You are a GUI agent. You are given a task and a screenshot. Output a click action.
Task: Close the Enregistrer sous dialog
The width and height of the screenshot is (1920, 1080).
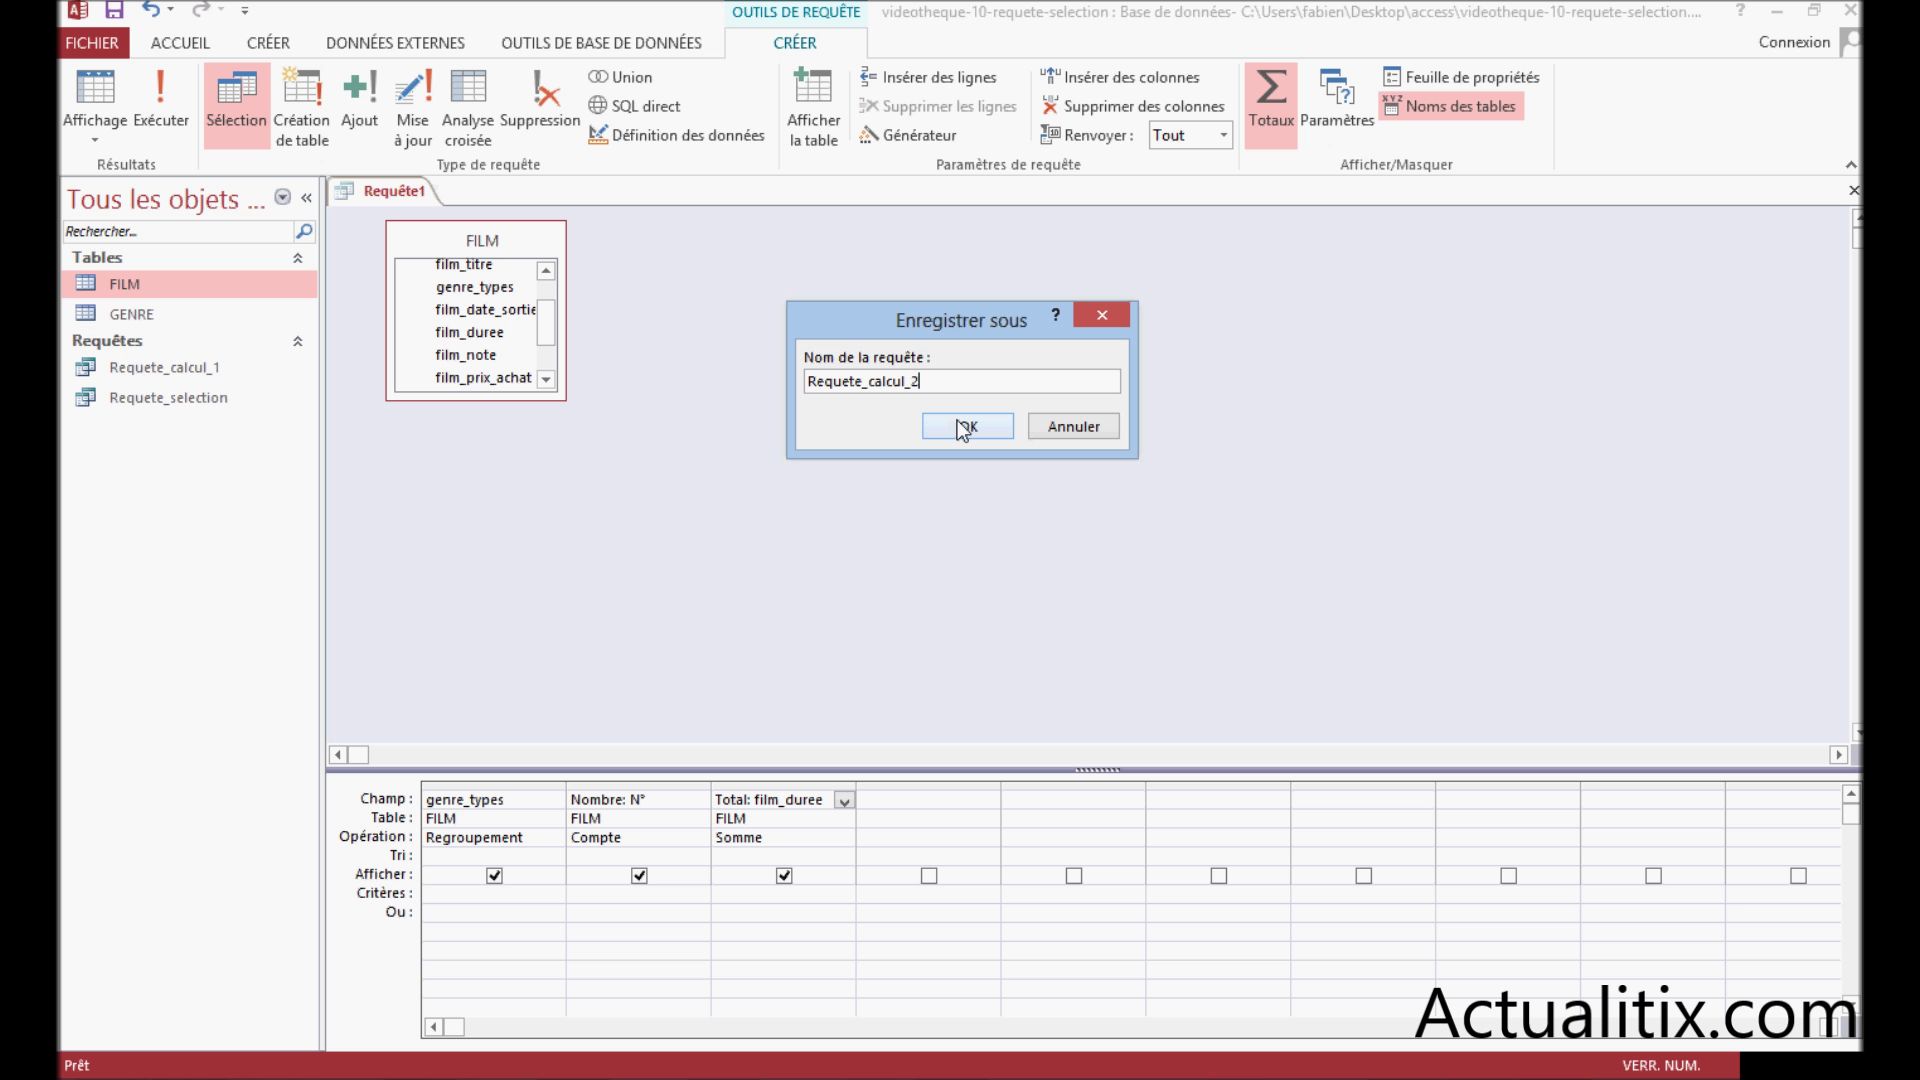(1101, 315)
